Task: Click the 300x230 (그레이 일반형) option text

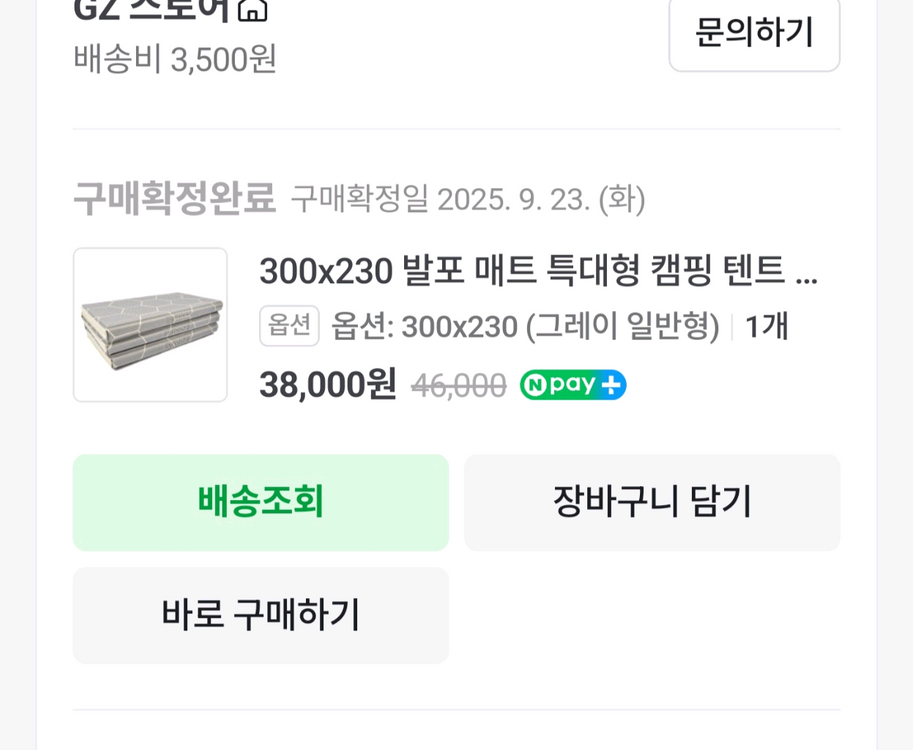Action: [x=525, y=326]
